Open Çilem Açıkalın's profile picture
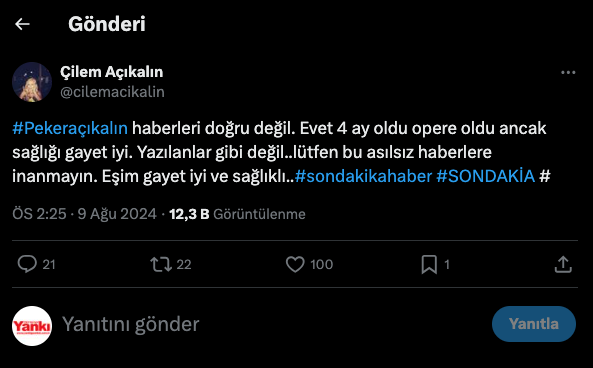 click(x=32, y=82)
